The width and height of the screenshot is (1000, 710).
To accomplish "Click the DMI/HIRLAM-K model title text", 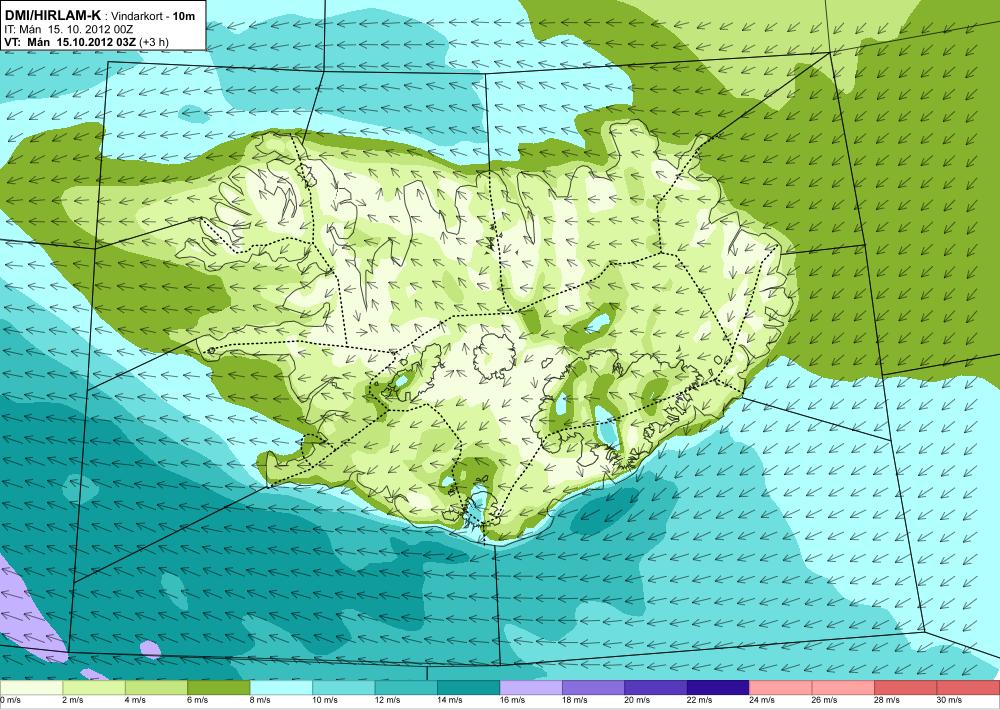I will (52, 16).
